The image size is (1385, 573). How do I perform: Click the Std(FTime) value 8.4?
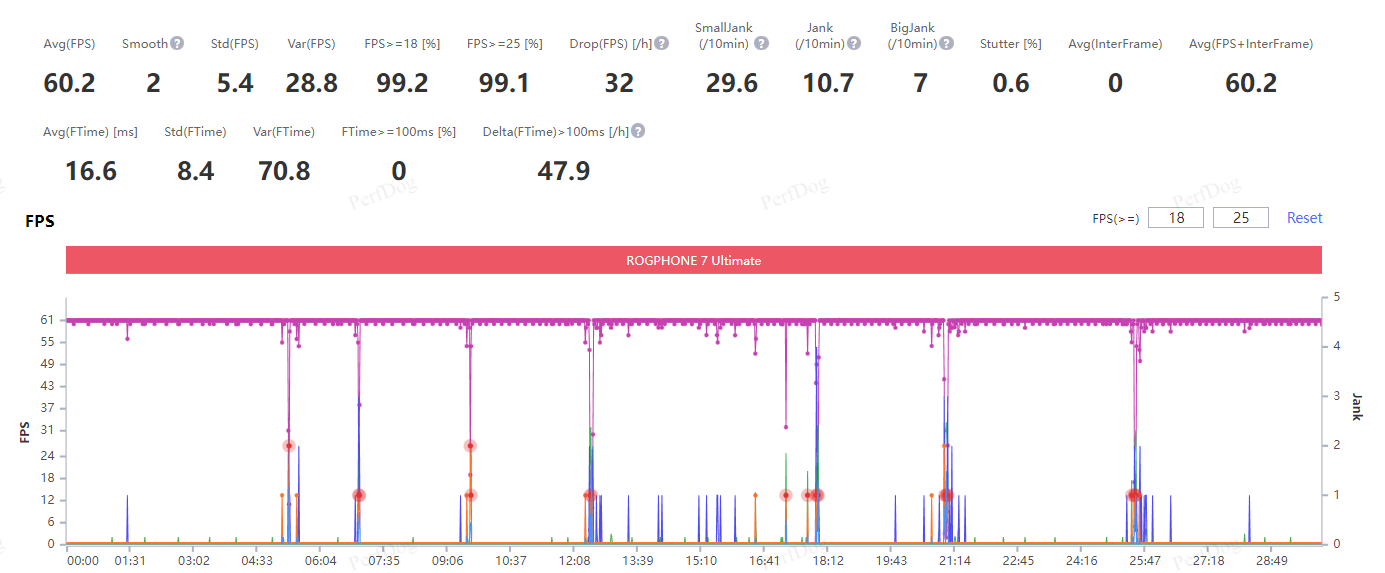point(195,171)
